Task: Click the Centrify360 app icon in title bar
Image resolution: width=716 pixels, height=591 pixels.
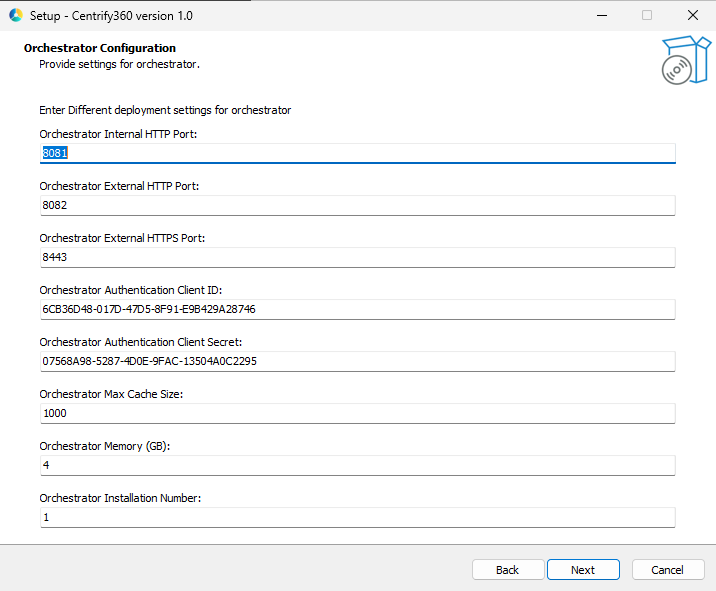Action: coord(16,16)
